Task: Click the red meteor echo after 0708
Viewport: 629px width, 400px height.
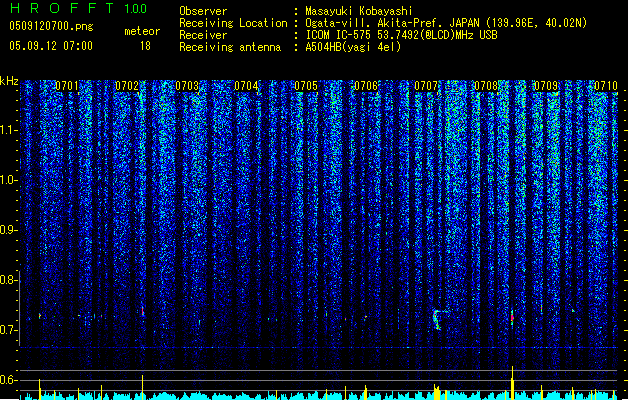Action: tap(512, 317)
